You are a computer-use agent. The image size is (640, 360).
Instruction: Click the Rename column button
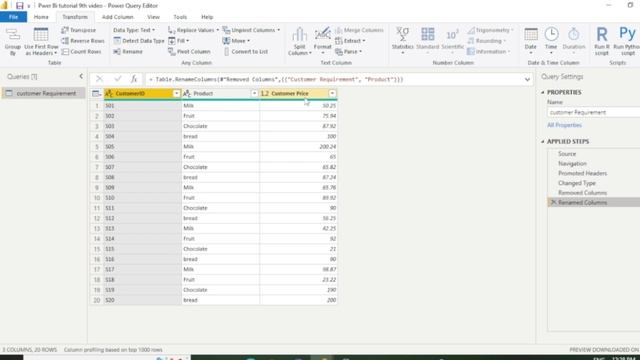[x=128, y=52]
